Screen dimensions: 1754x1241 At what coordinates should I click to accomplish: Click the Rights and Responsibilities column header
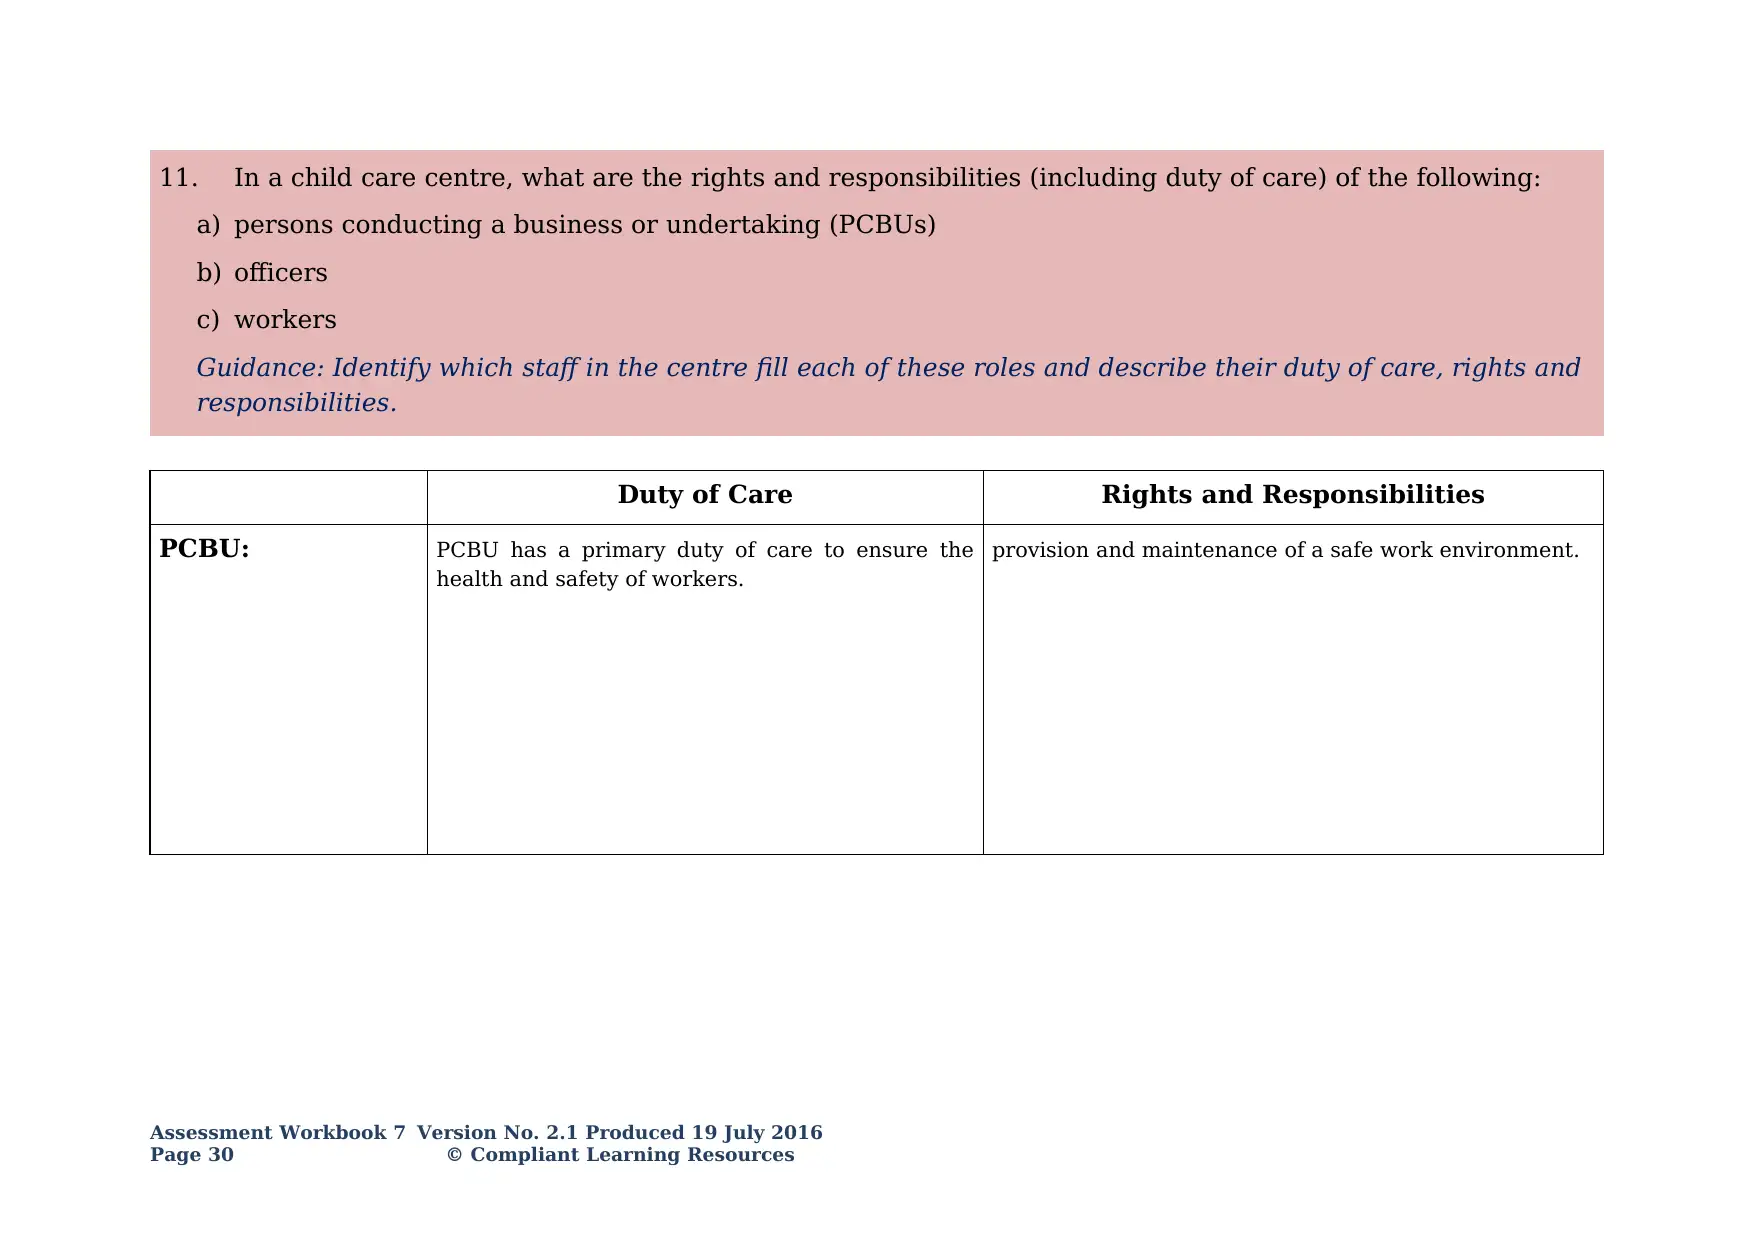pos(1293,495)
